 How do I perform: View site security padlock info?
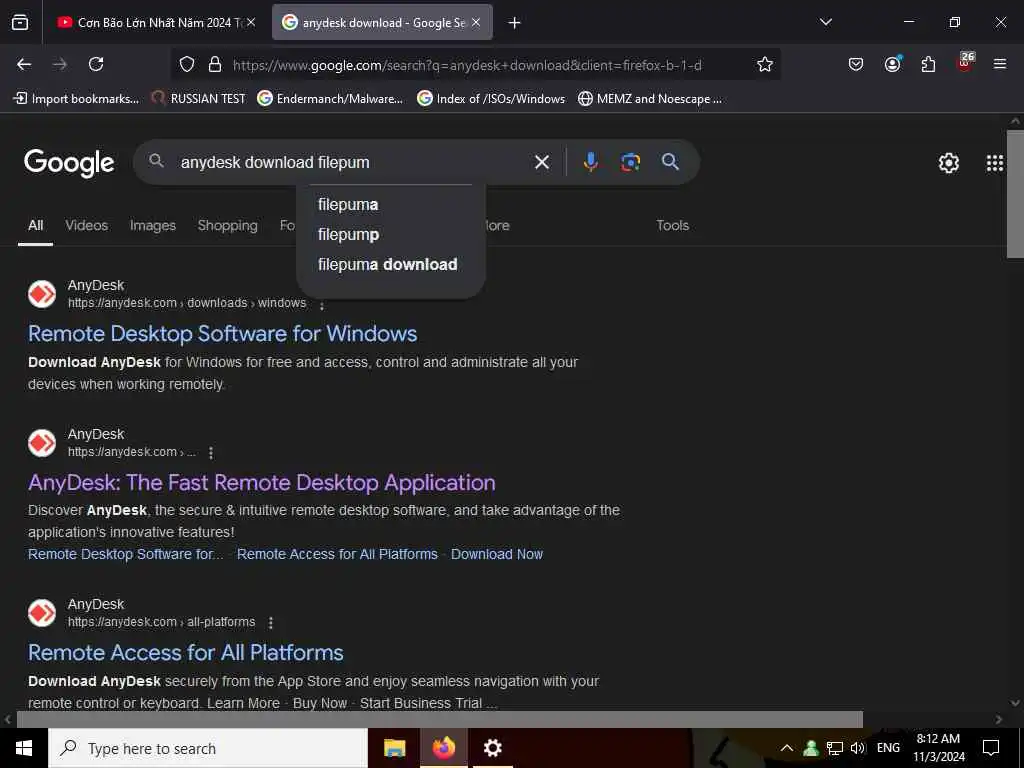coord(215,64)
